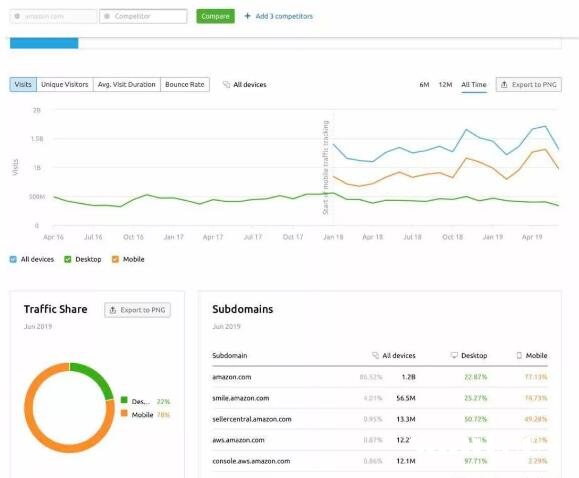Click the Subdomain column header

tap(230, 355)
